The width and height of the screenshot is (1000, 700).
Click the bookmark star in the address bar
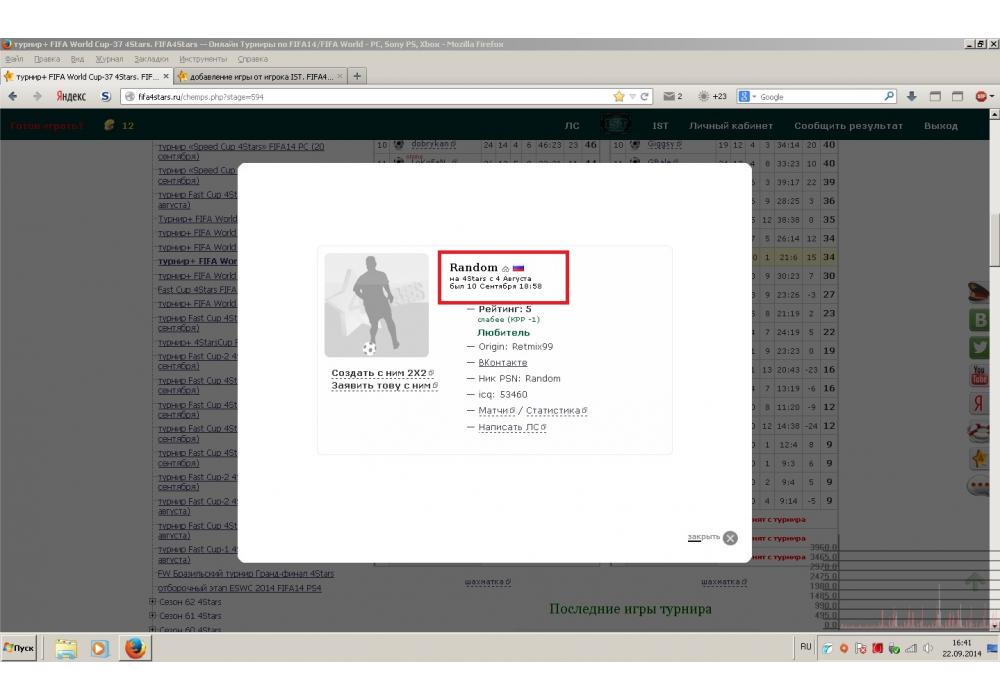click(x=619, y=97)
